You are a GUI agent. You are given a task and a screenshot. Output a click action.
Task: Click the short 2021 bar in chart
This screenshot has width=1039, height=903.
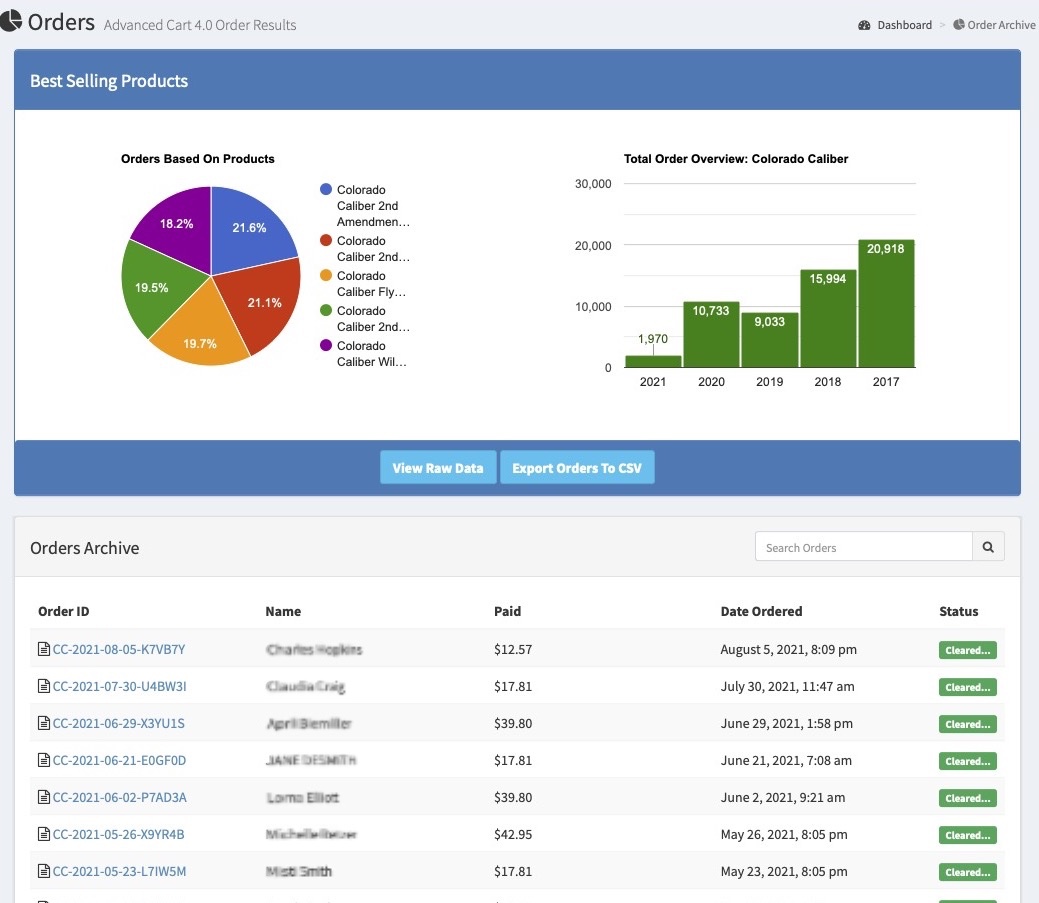point(653,361)
